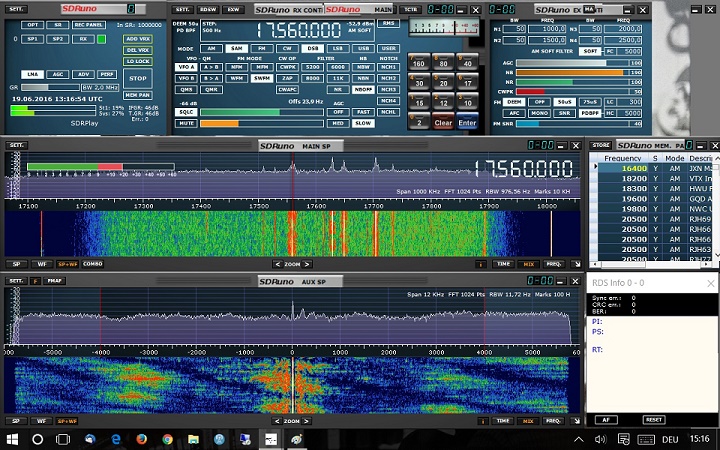Open Cortana search circle on taskbar
Screen dimensions: 720x450
[x=38, y=439]
